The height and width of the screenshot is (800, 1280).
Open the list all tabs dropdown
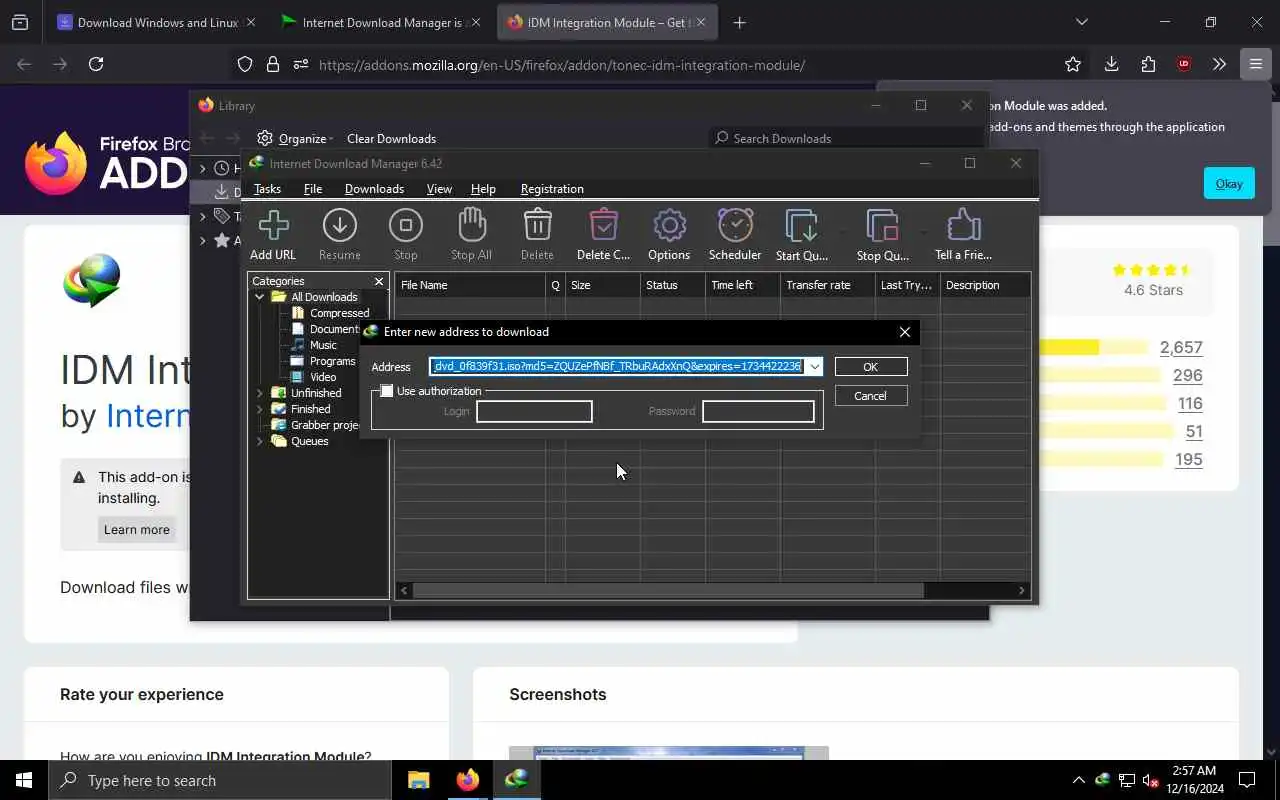(1081, 22)
